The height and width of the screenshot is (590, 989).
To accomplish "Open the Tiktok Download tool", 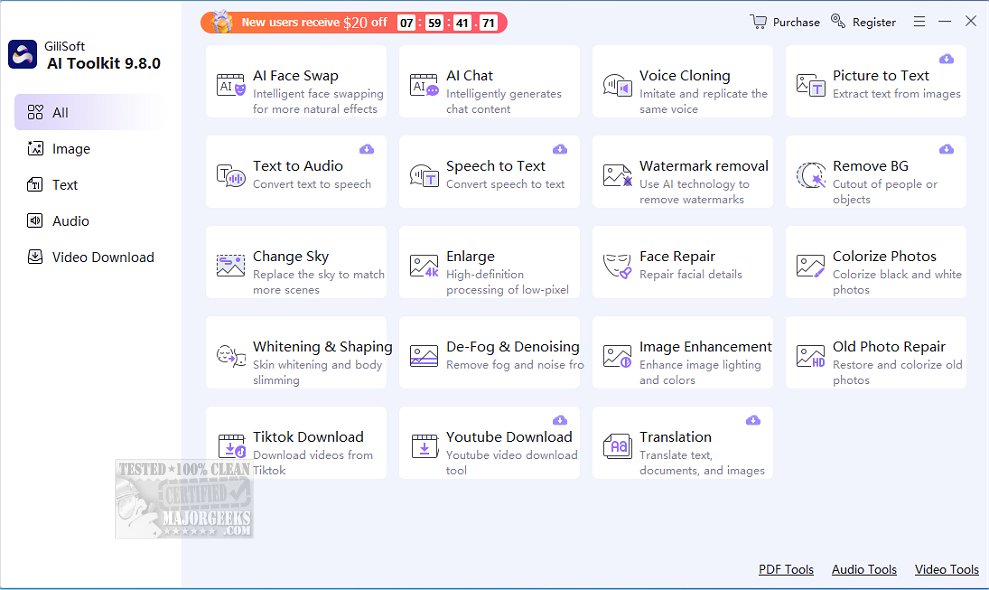I will (296, 443).
